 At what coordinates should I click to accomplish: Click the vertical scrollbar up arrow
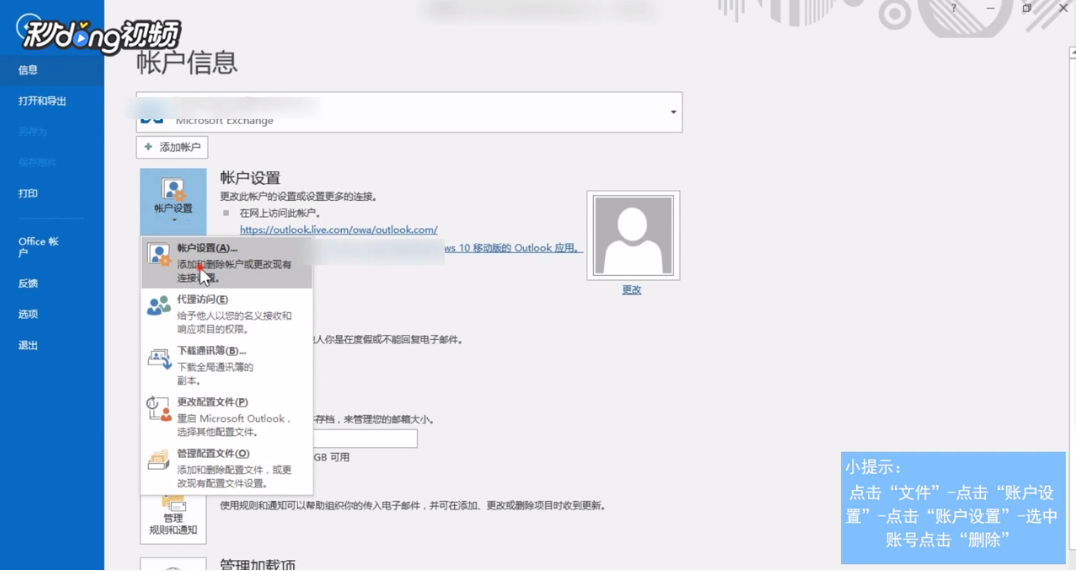pyautogui.click(x=1072, y=52)
